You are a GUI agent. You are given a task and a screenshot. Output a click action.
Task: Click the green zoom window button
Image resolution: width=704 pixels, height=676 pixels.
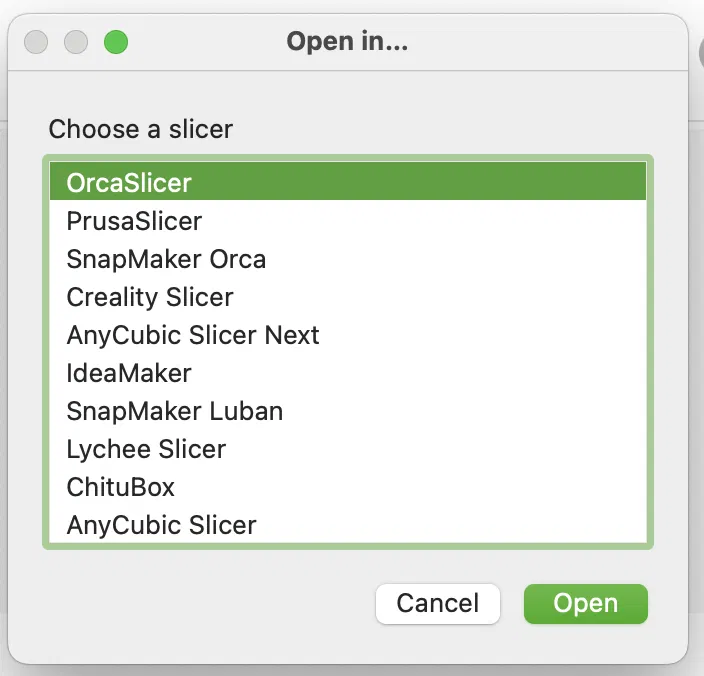(x=116, y=42)
